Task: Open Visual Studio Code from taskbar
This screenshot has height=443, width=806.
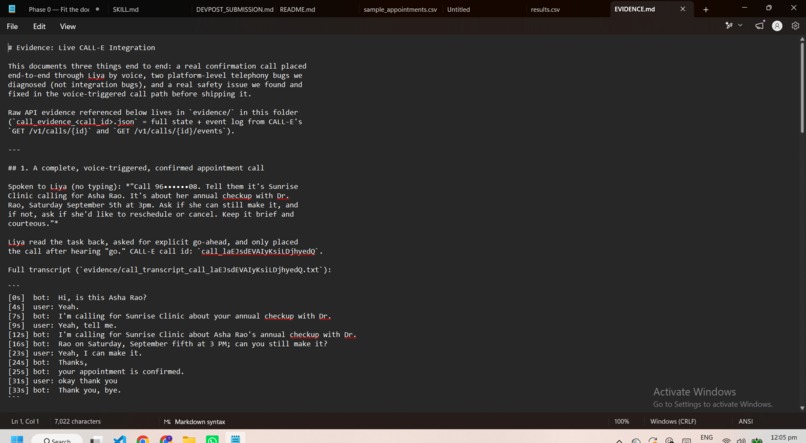Action: 119,439
